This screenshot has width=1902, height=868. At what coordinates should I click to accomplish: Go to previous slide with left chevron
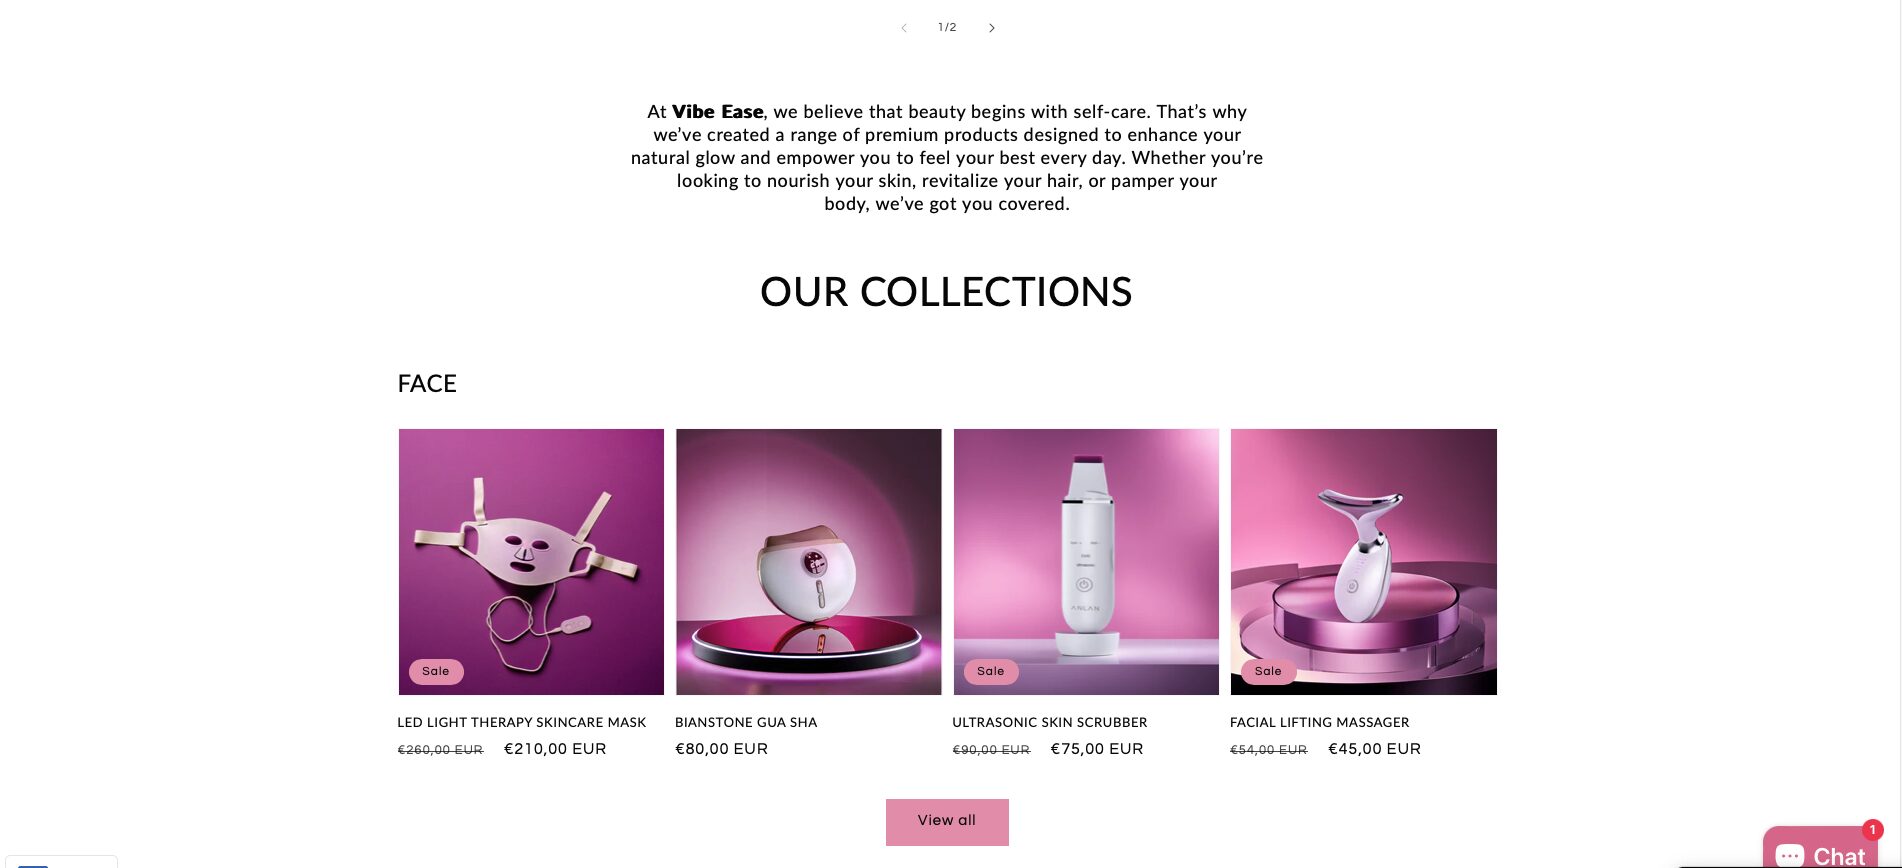[904, 28]
